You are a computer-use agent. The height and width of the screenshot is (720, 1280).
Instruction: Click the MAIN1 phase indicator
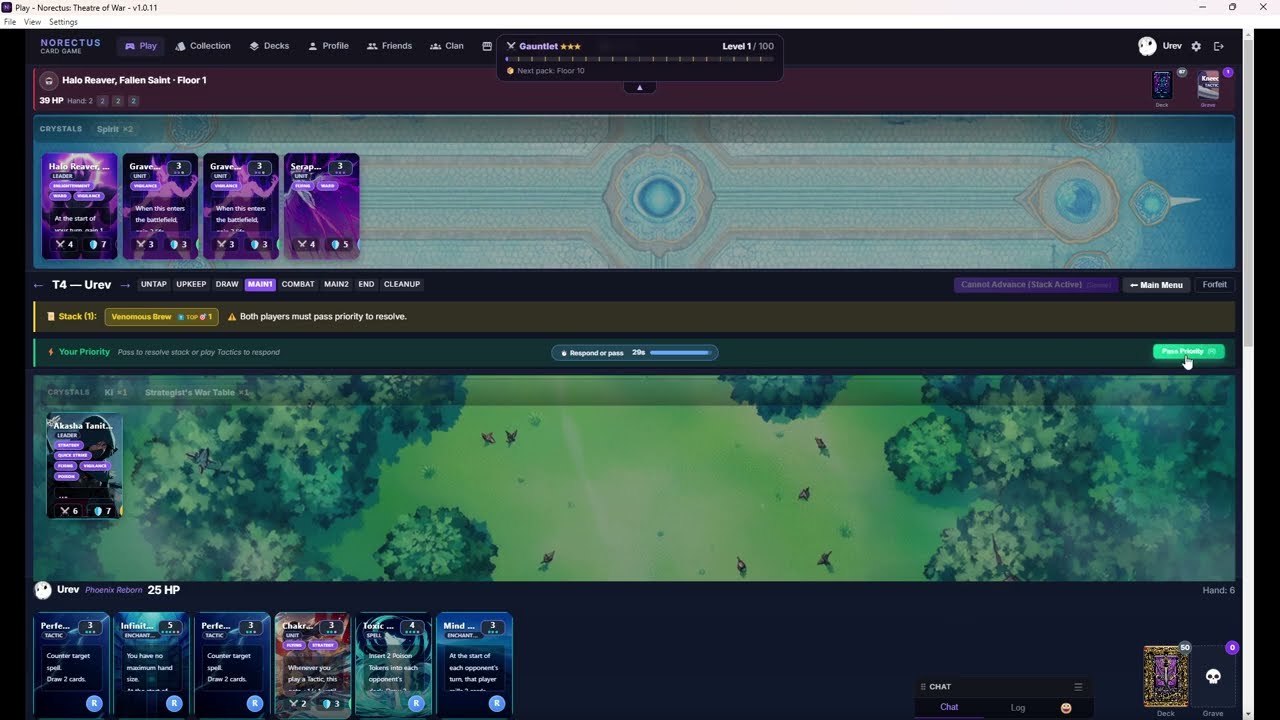[260, 284]
